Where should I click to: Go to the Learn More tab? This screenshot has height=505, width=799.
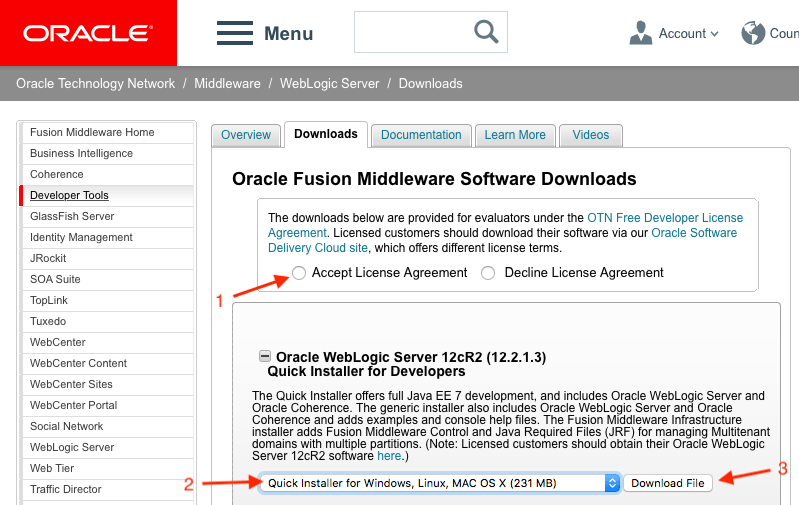tap(515, 135)
